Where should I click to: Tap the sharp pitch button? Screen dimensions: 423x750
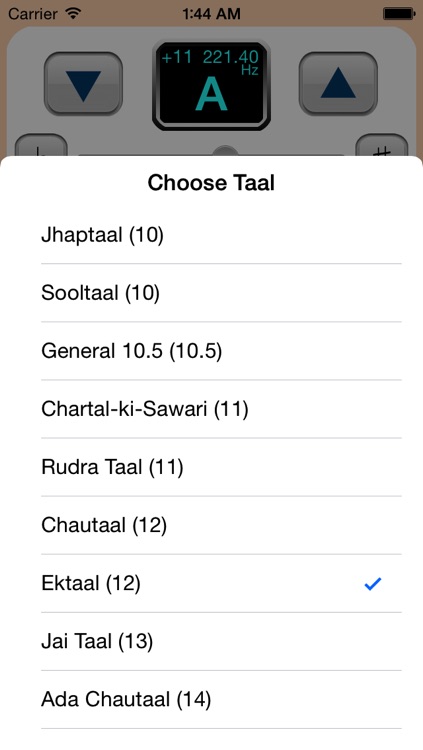click(x=382, y=145)
